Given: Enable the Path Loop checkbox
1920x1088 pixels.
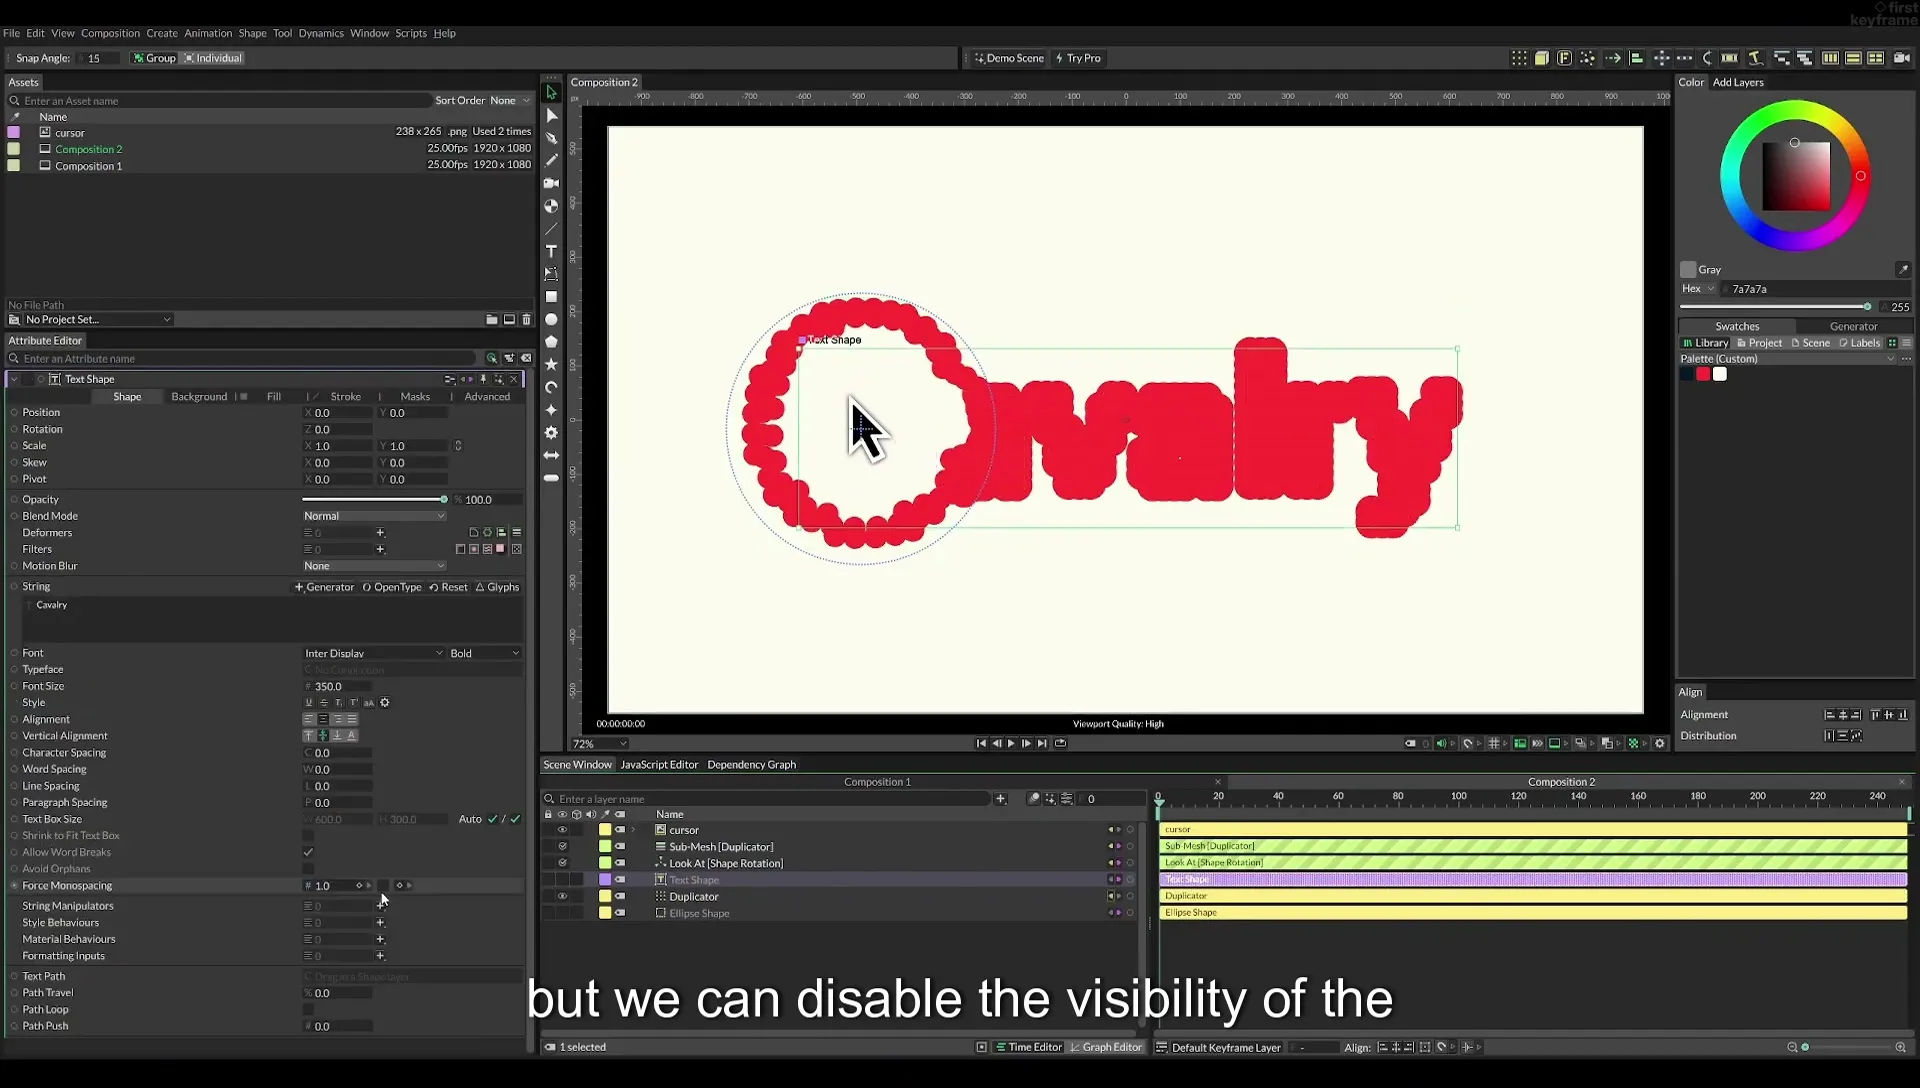Looking at the screenshot, I should [x=308, y=1009].
